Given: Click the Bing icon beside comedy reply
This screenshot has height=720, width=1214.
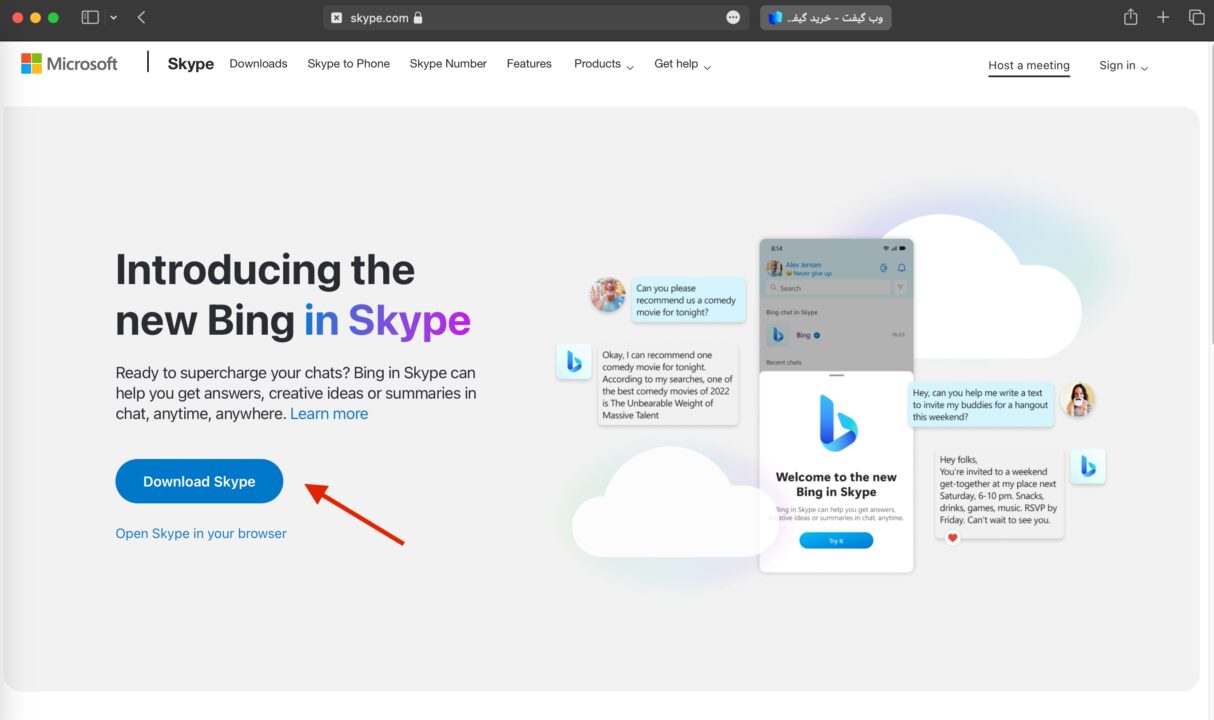Looking at the screenshot, I should point(574,362).
